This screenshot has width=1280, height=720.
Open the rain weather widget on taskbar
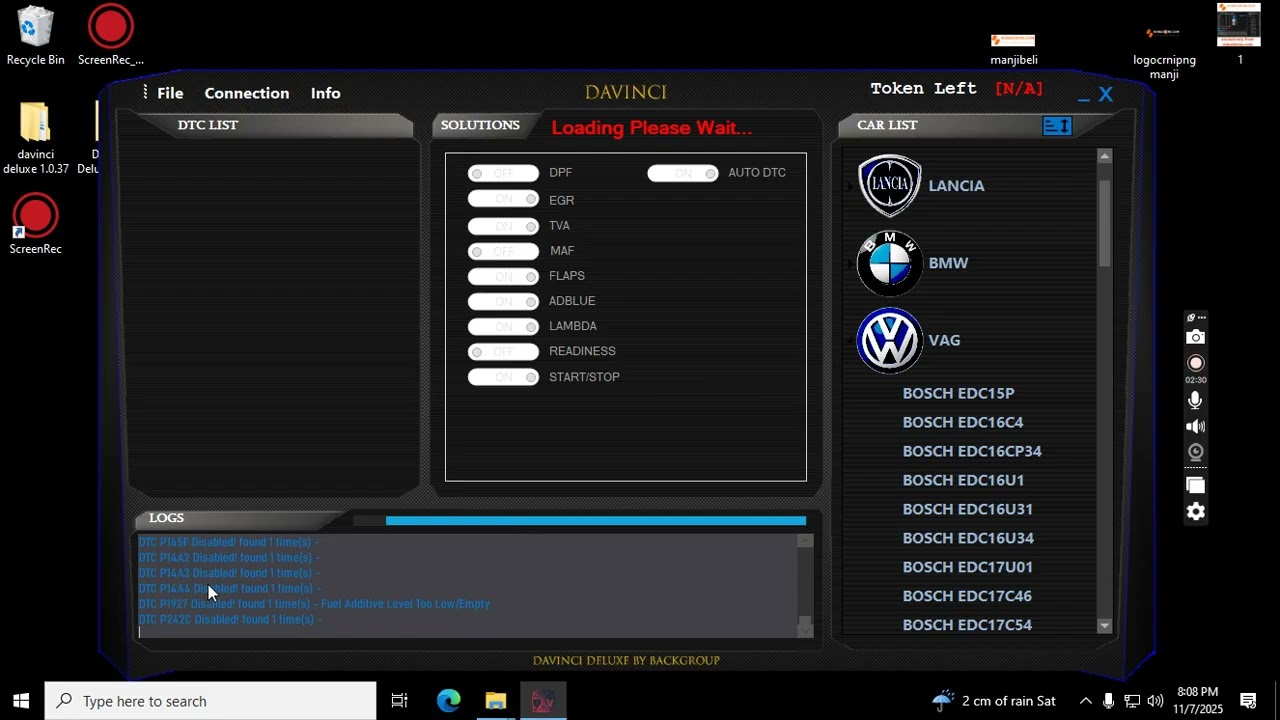993,701
